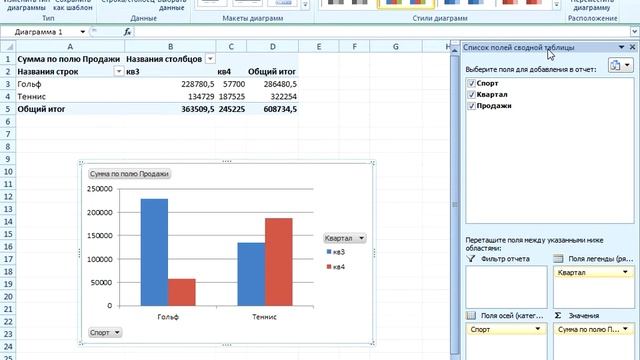Screen dimensions: 640x360
Task: Click the cell with value 134729
Action: pyautogui.click(x=171, y=97)
